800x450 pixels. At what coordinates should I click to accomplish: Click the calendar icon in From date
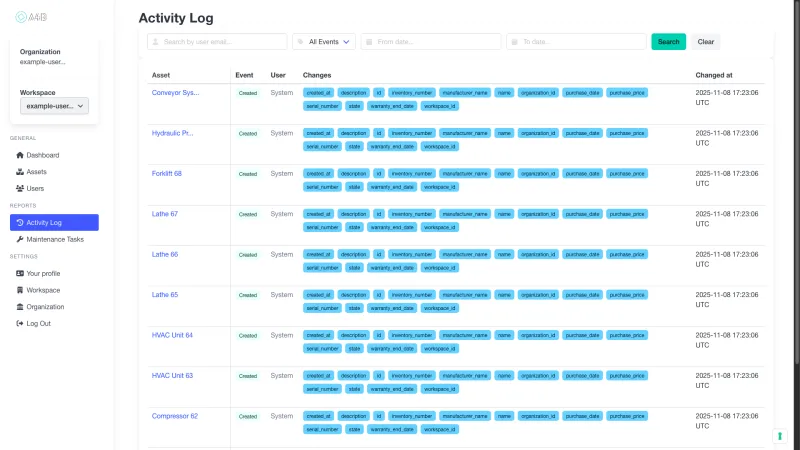click(369, 42)
